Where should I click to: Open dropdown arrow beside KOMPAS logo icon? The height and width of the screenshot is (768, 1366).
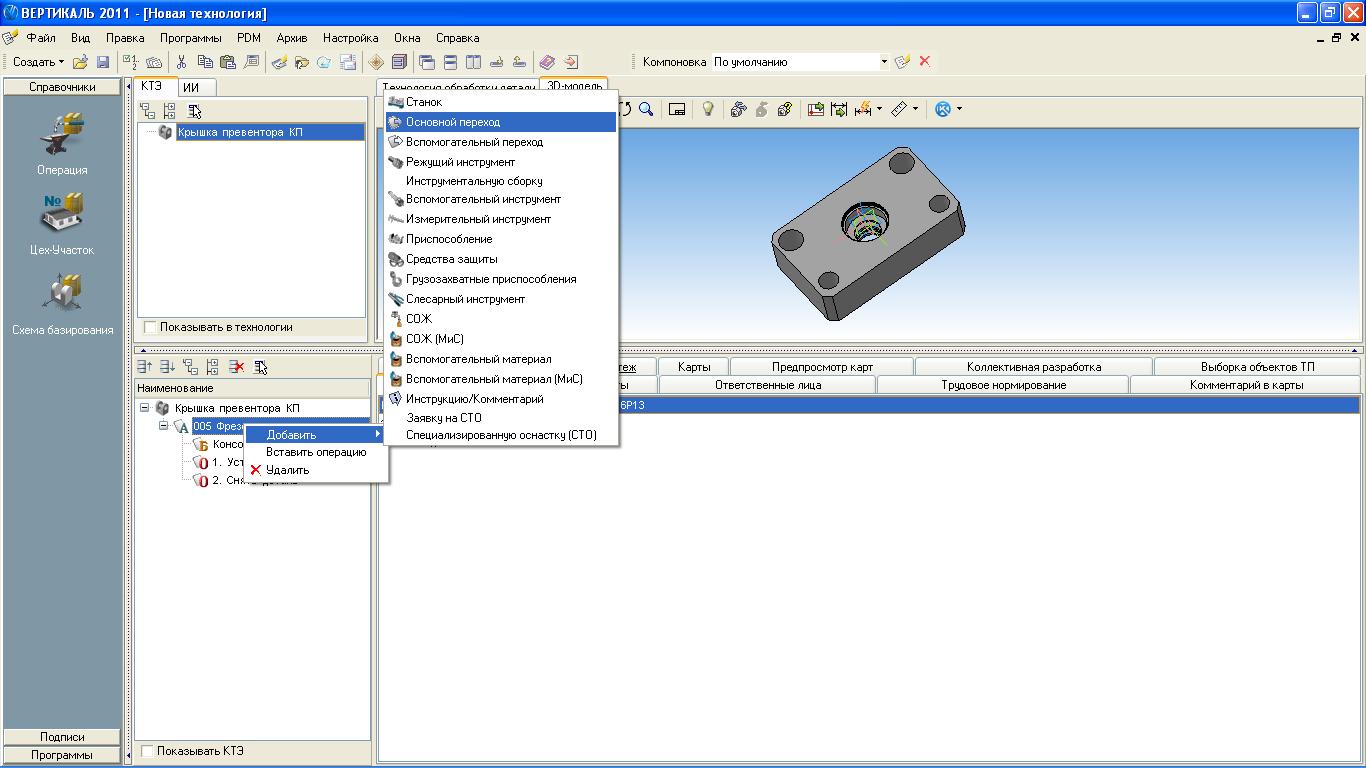coord(959,109)
